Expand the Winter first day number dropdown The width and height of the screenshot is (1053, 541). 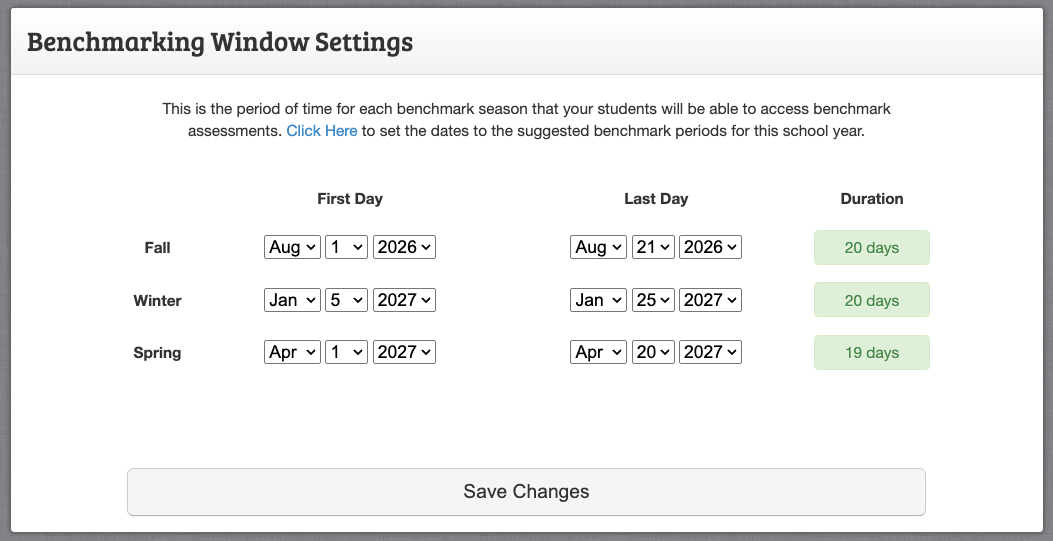[347, 300]
